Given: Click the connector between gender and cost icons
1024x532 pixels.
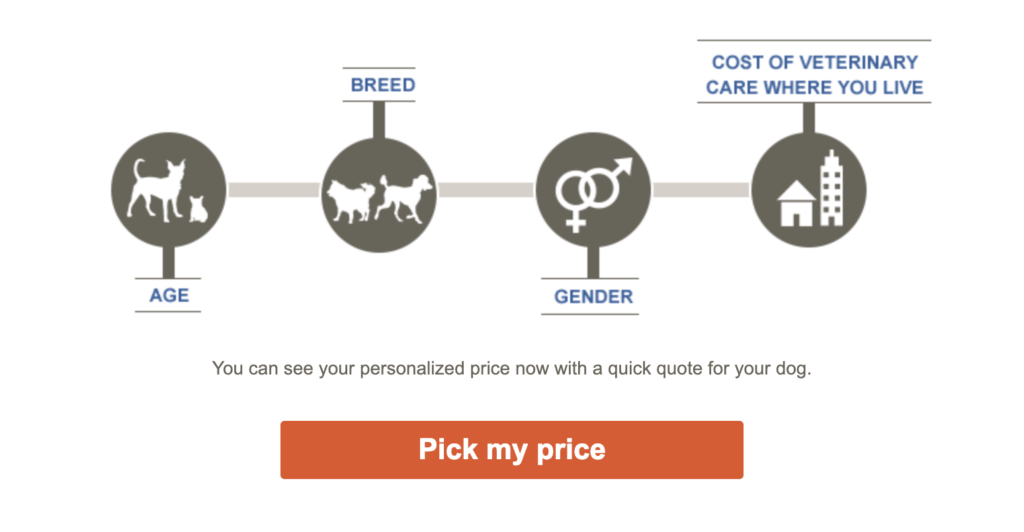Looking at the screenshot, I should click(x=700, y=189).
